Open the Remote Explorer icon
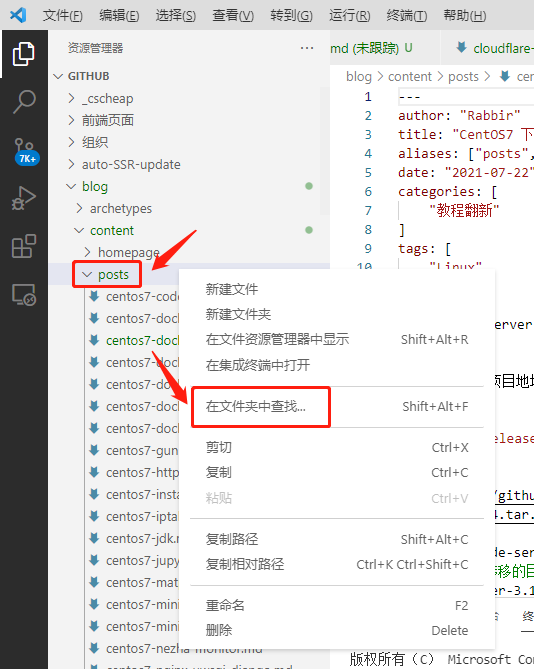 [x=24, y=295]
